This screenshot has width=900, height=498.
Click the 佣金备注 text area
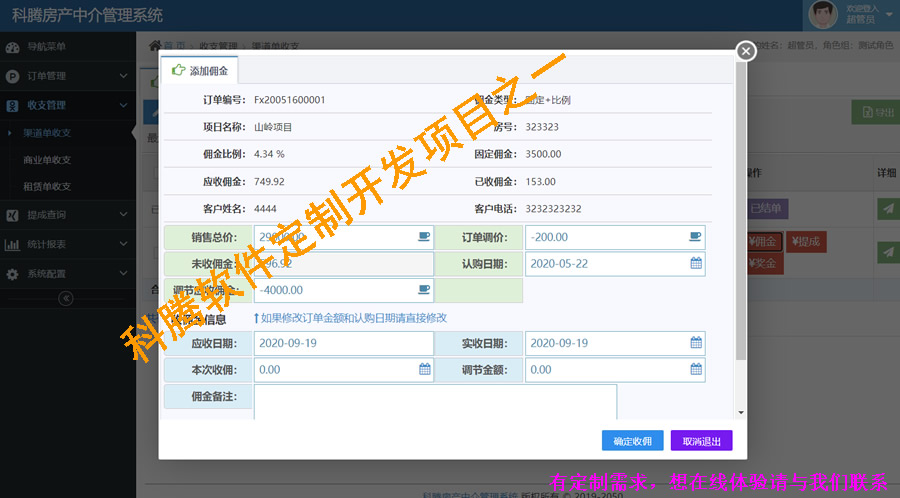coord(435,402)
